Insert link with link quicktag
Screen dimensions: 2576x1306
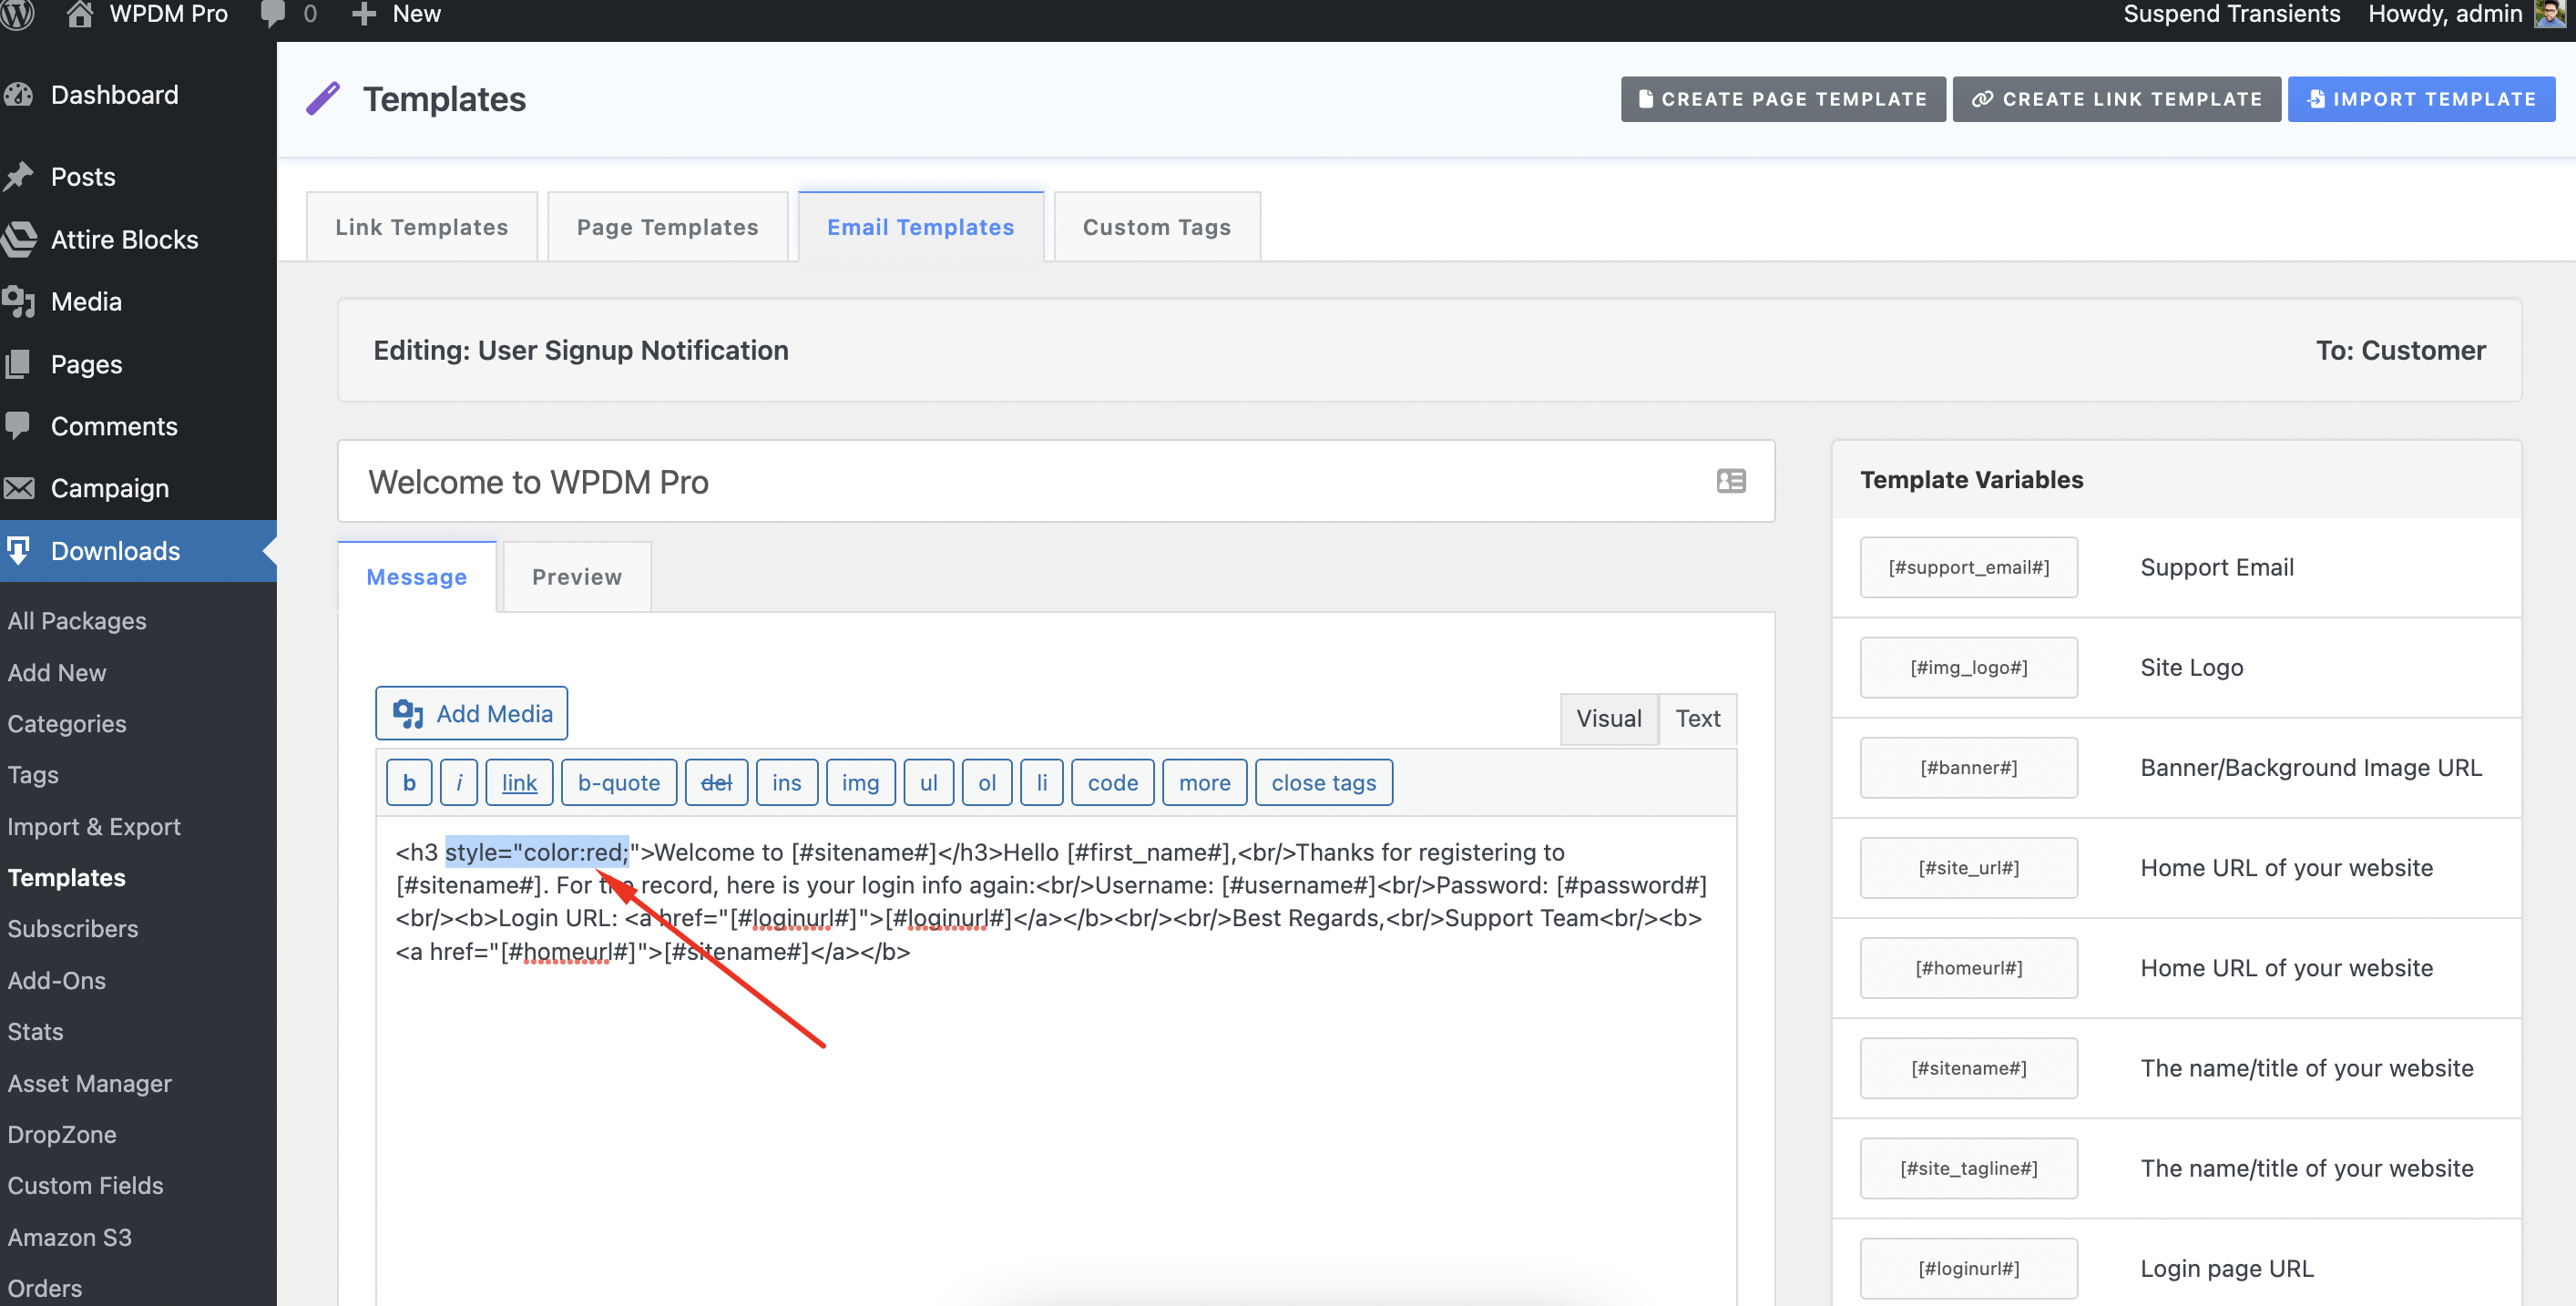(x=519, y=783)
